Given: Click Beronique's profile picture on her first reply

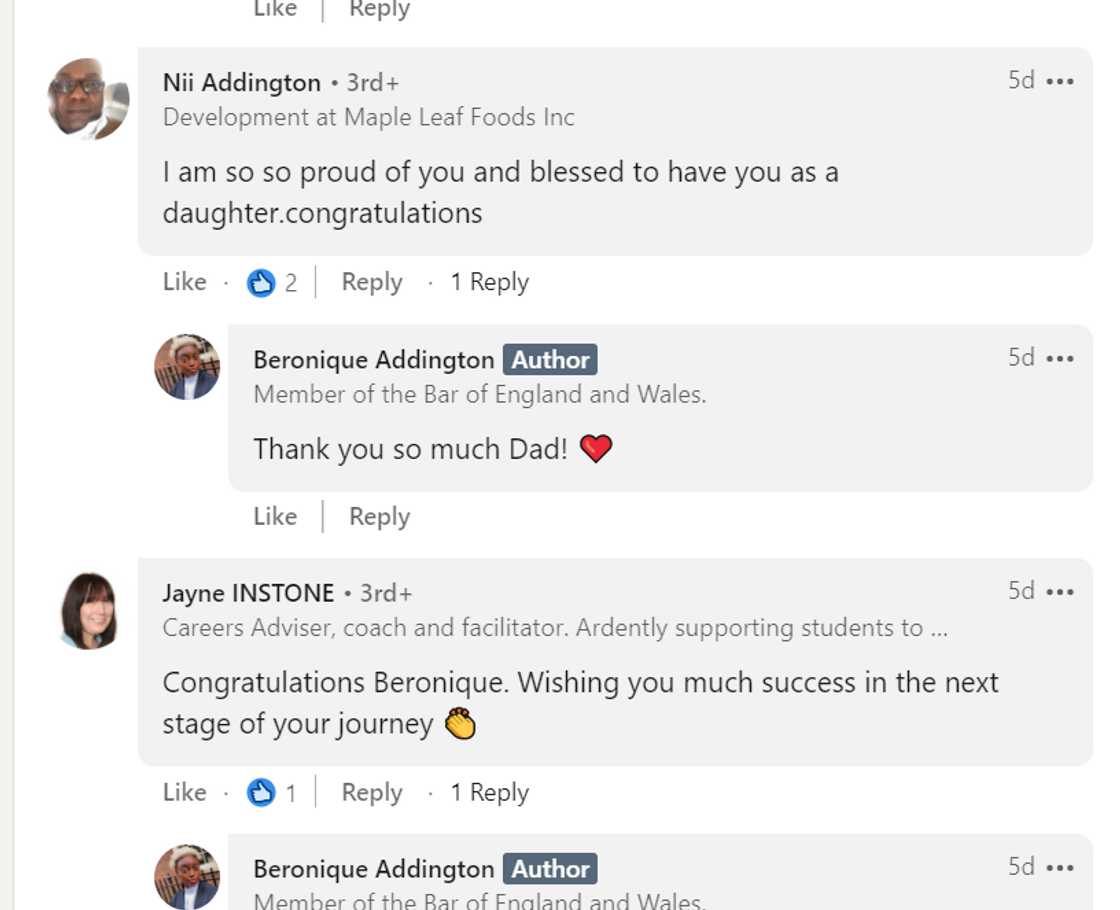Looking at the screenshot, I should tap(186, 368).
